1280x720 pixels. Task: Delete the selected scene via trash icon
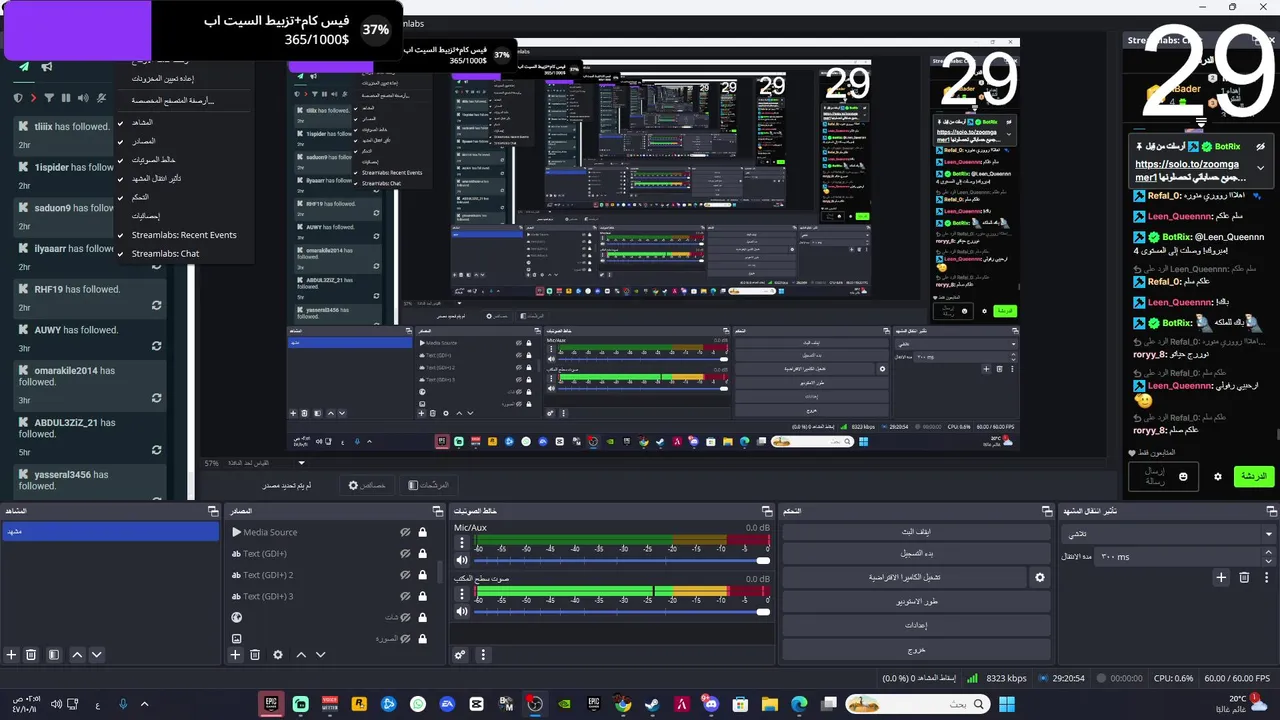pos(31,655)
